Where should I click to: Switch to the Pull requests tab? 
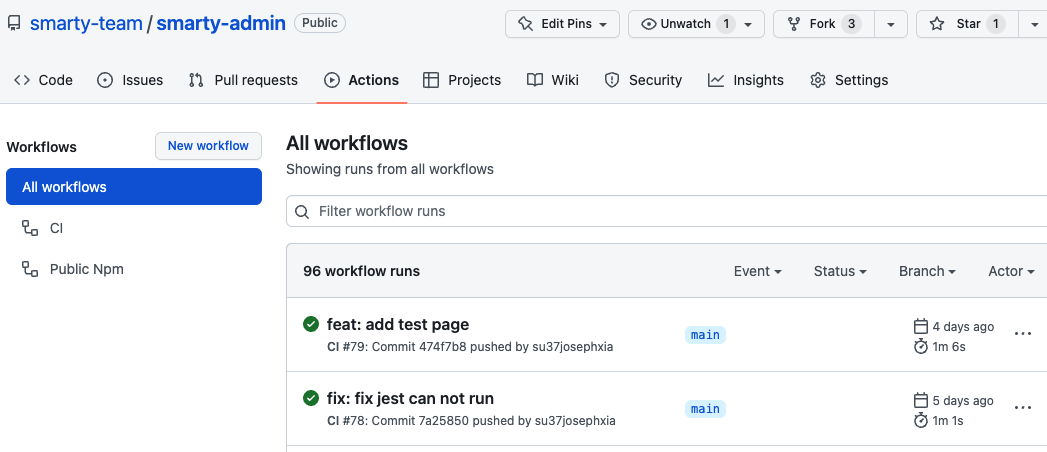[243, 80]
